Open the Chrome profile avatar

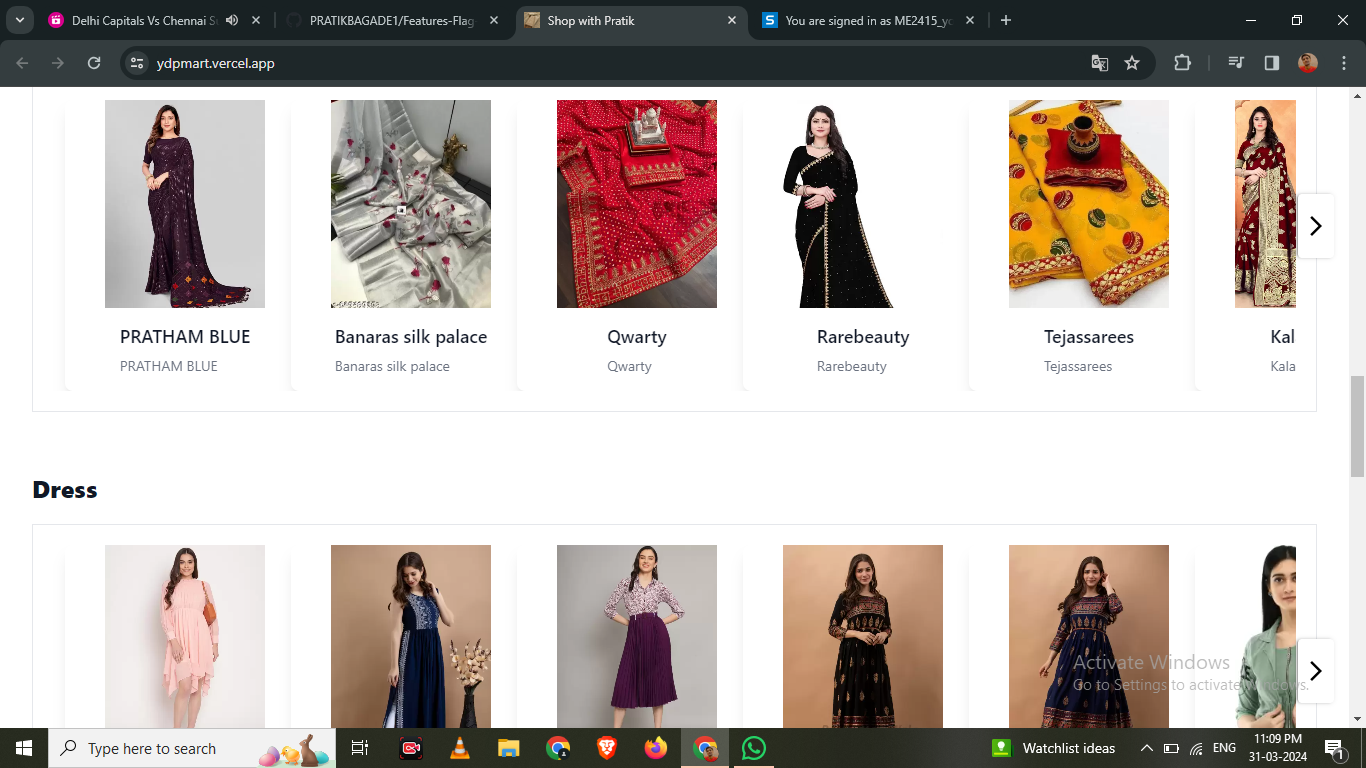tap(1308, 63)
